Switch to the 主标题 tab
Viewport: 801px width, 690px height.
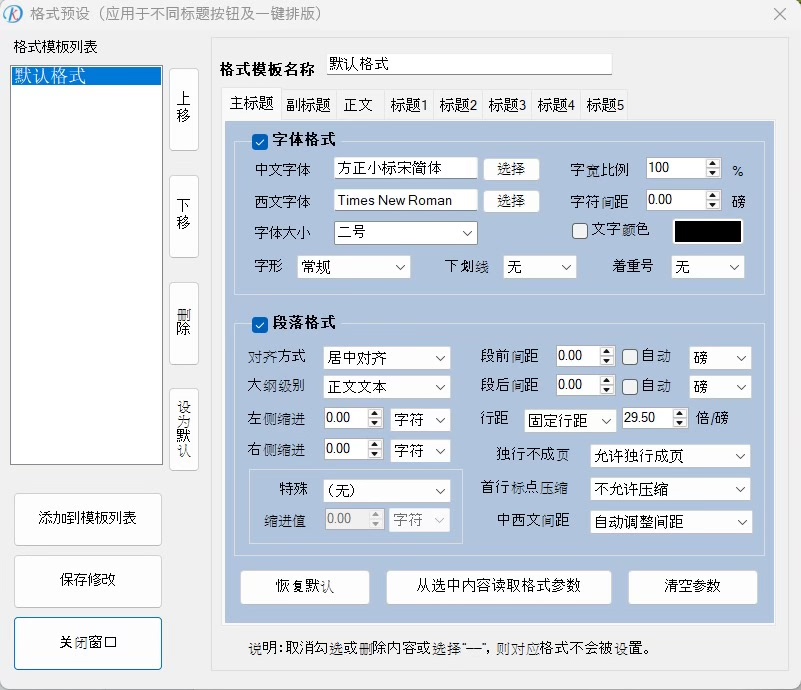(x=252, y=104)
